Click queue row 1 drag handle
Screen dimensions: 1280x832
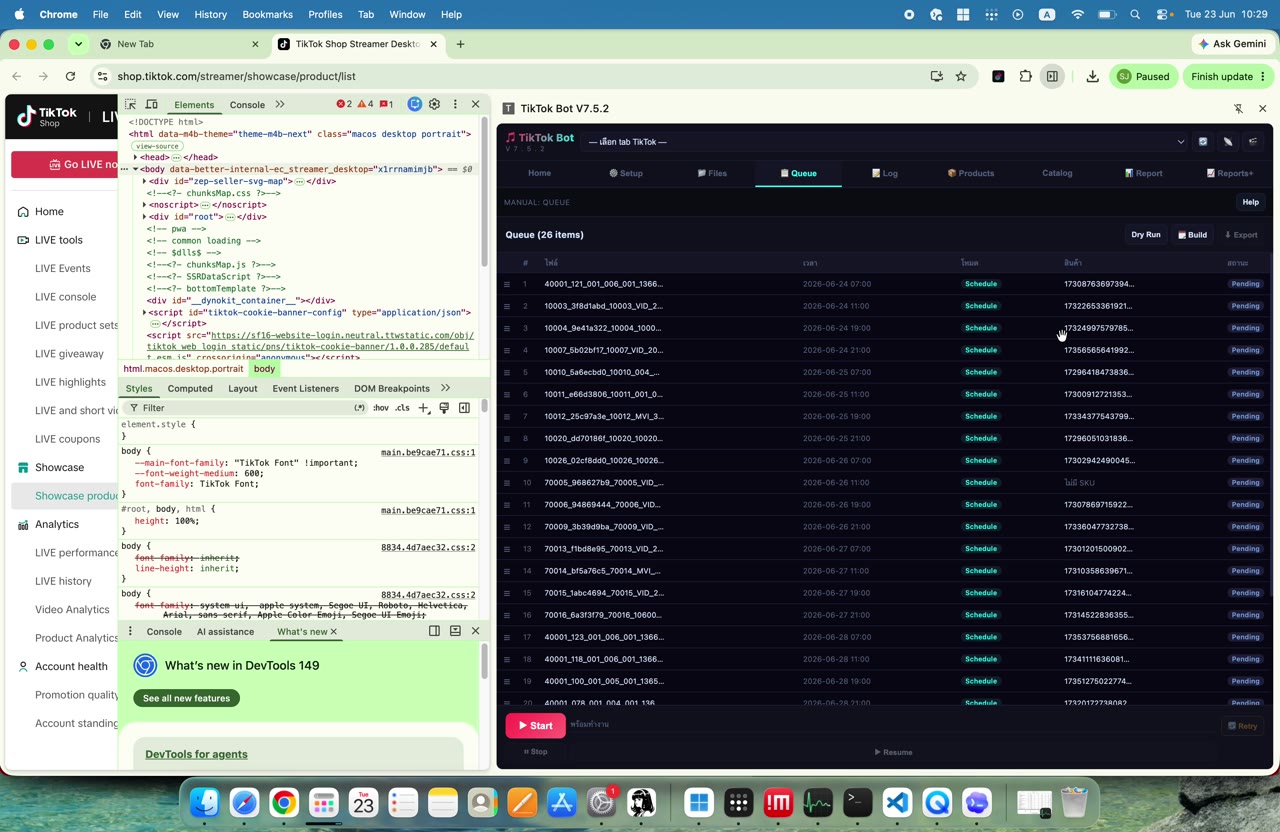click(507, 284)
